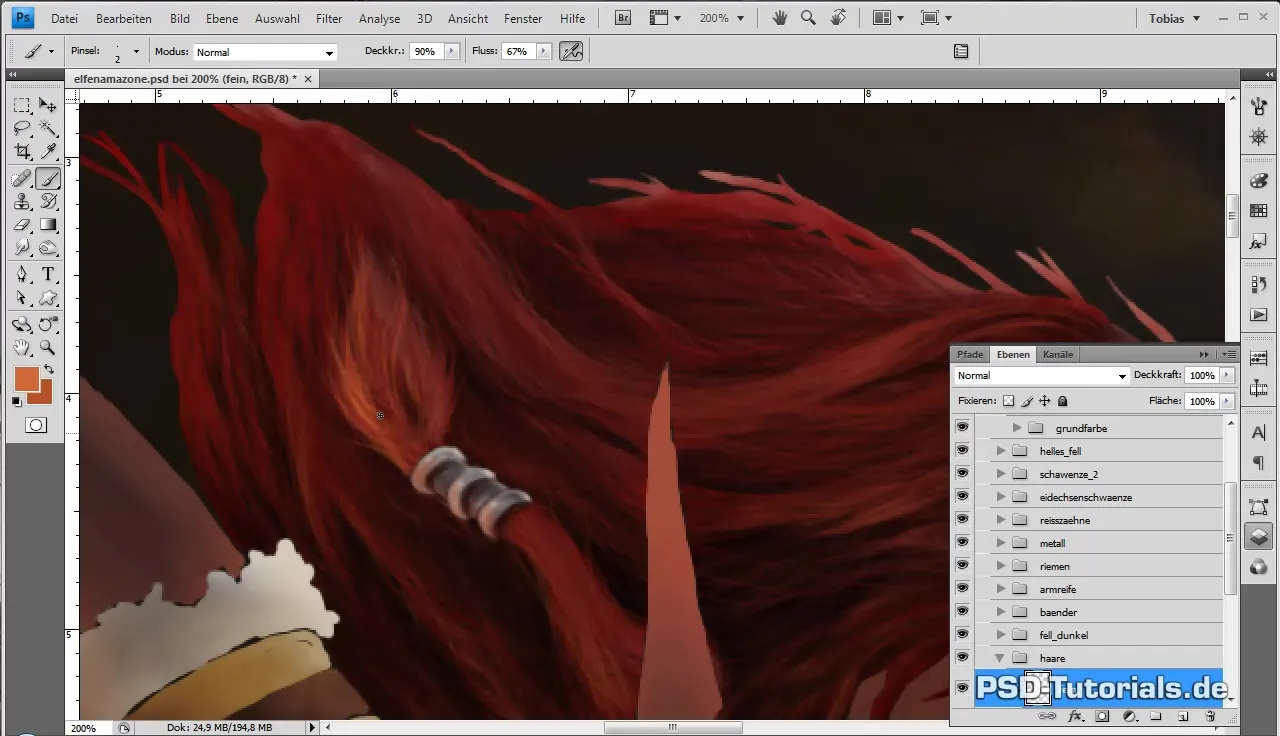Select the History Brush tool

47,202
